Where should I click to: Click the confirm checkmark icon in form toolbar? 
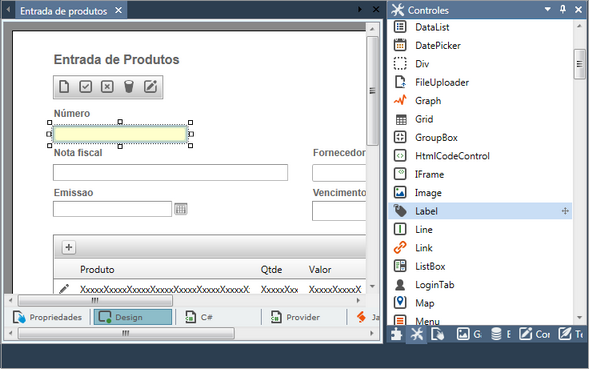coord(86,86)
